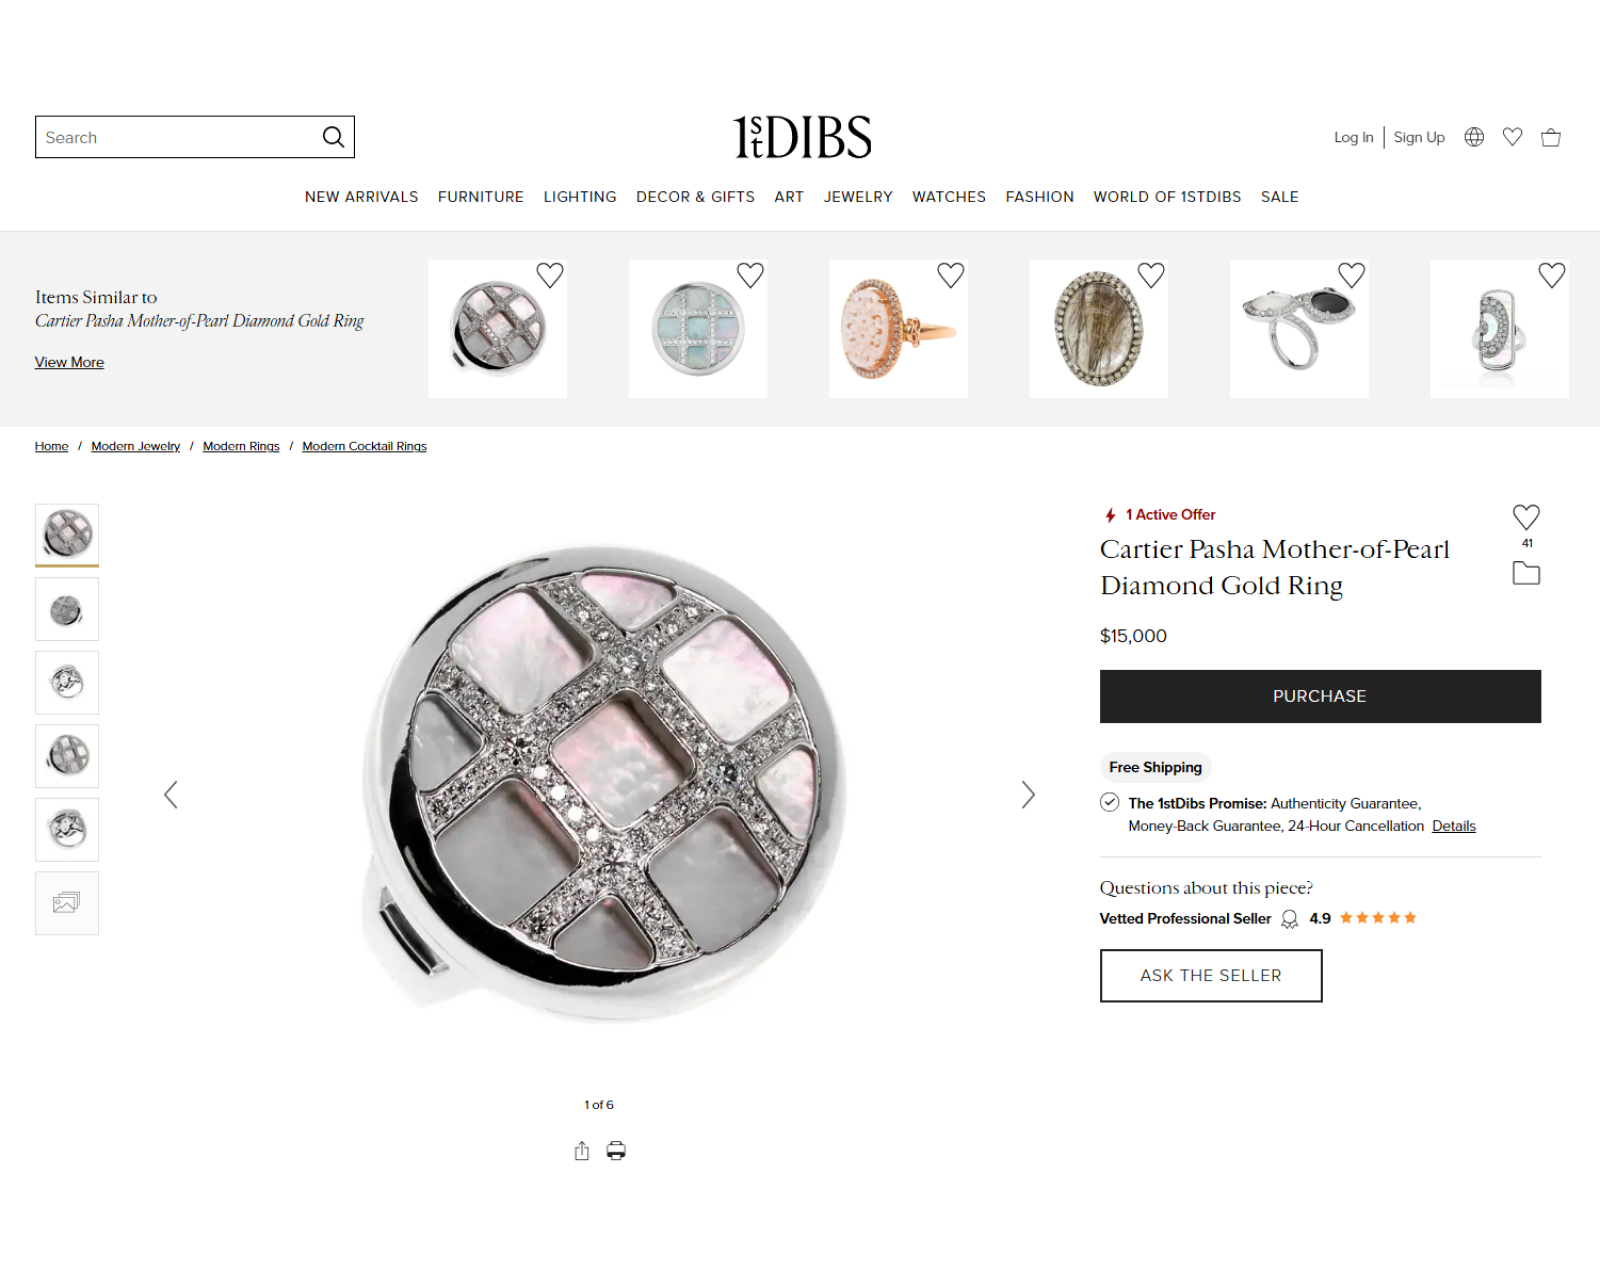Open the globe language/region icon
Image resolution: width=1600 pixels, height=1280 pixels.
coord(1474,137)
